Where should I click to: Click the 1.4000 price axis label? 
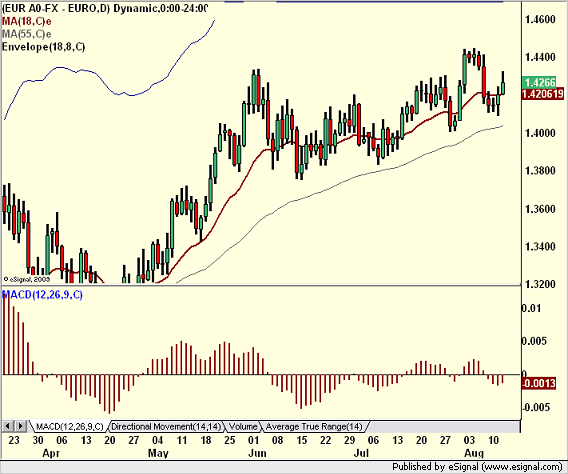click(x=540, y=133)
